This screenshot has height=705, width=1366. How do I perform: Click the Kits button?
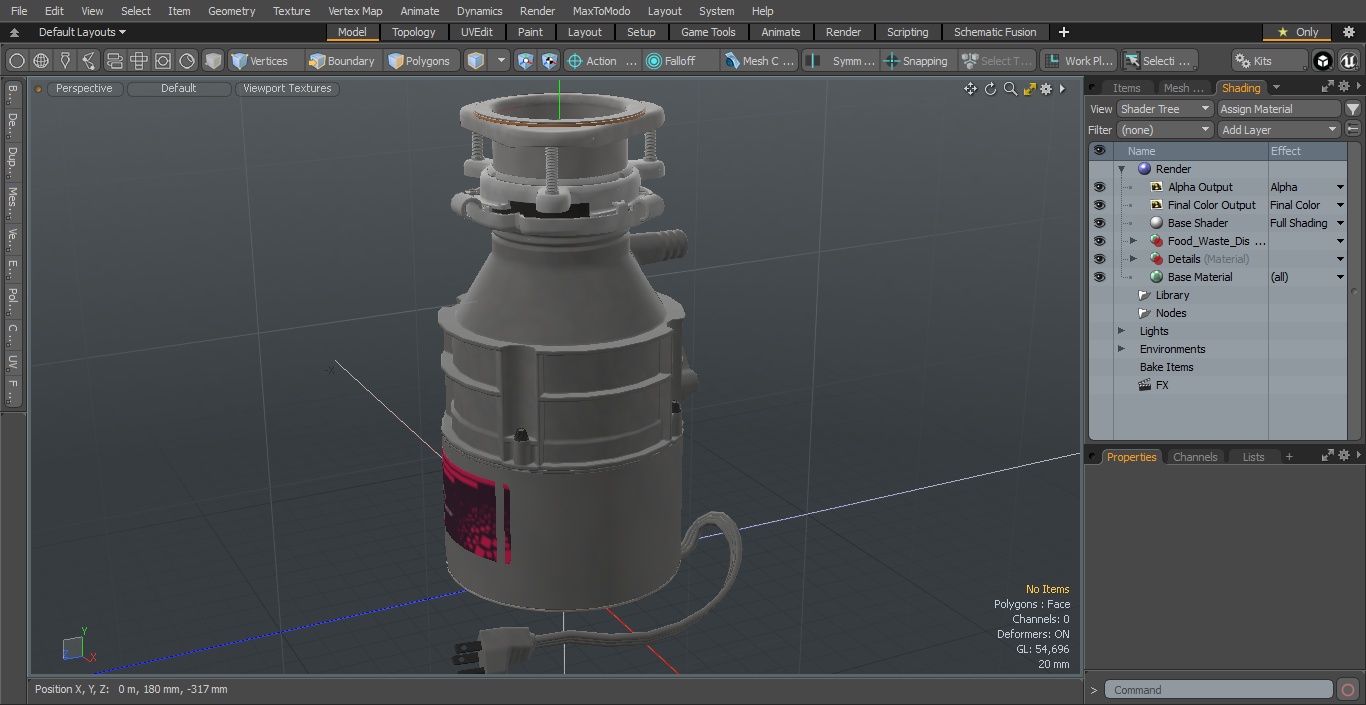point(1268,61)
